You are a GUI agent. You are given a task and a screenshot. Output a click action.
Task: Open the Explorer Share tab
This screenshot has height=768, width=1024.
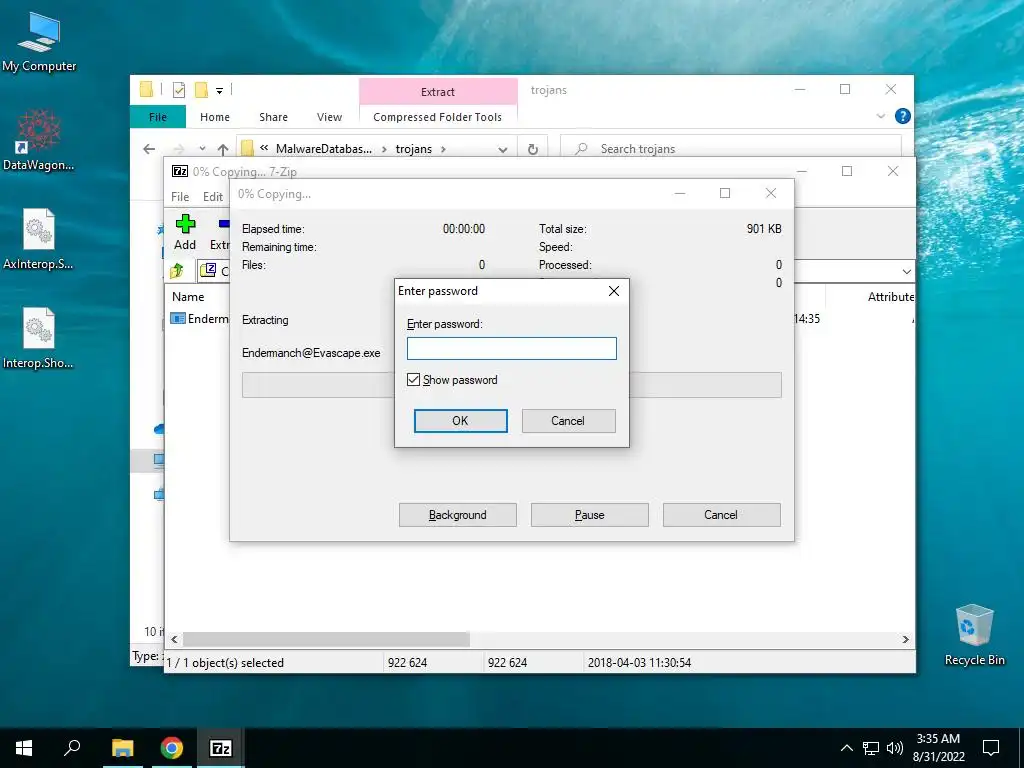[273, 117]
